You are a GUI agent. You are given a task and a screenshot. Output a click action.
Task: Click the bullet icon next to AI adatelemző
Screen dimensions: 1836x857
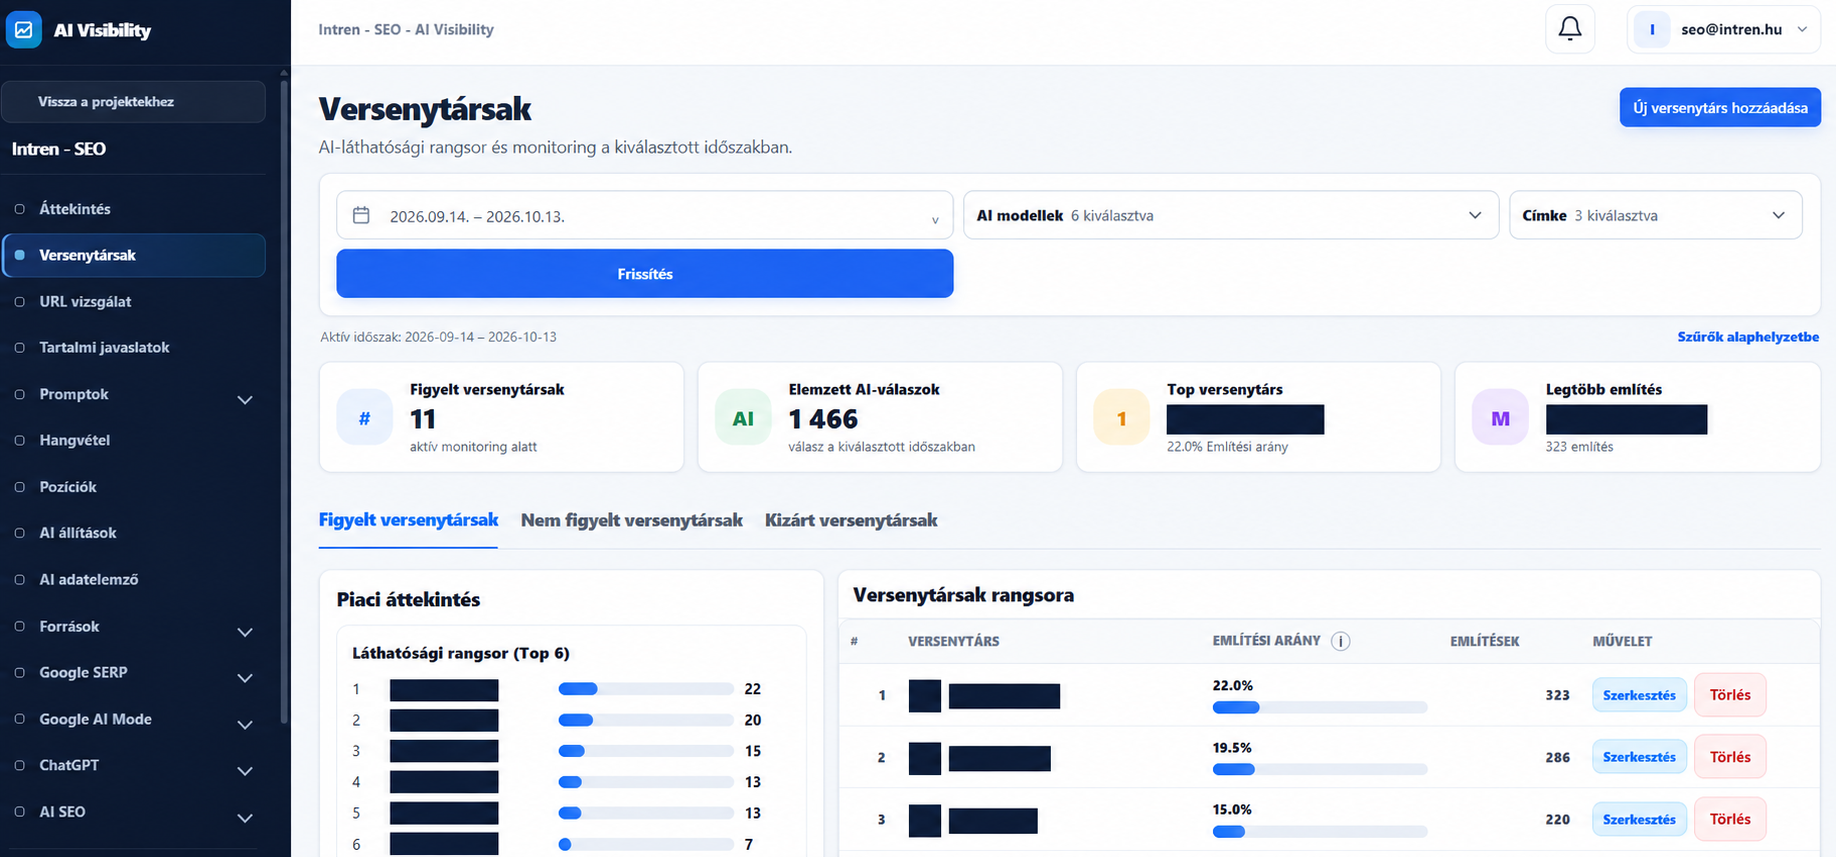19,579
